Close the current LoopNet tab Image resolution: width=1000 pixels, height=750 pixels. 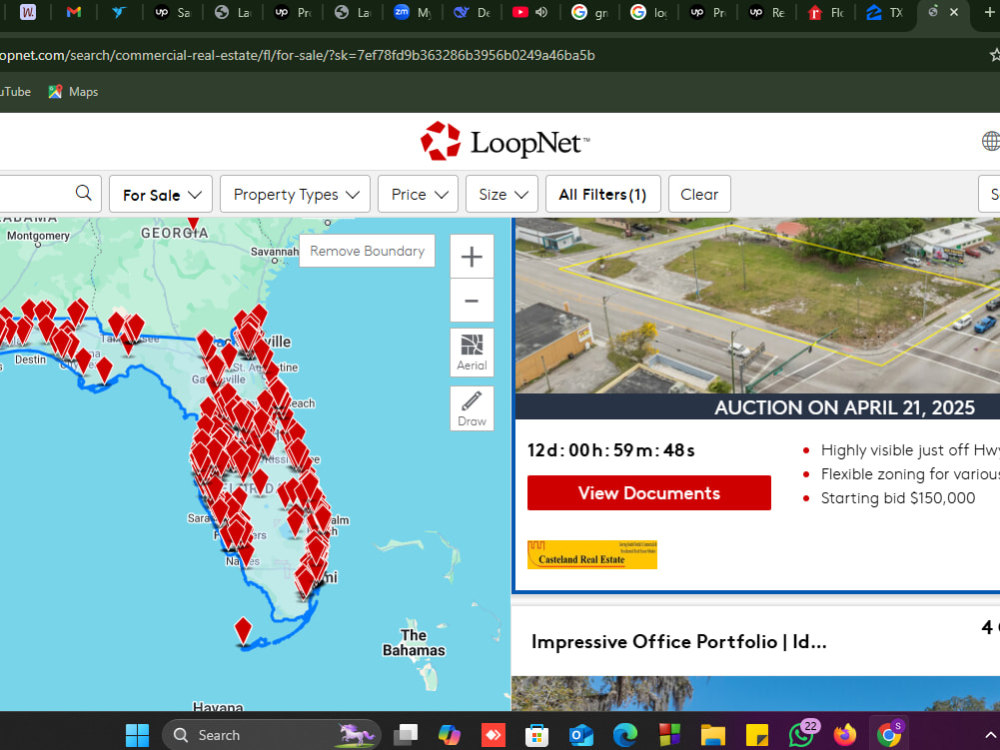tap(954, 12)
